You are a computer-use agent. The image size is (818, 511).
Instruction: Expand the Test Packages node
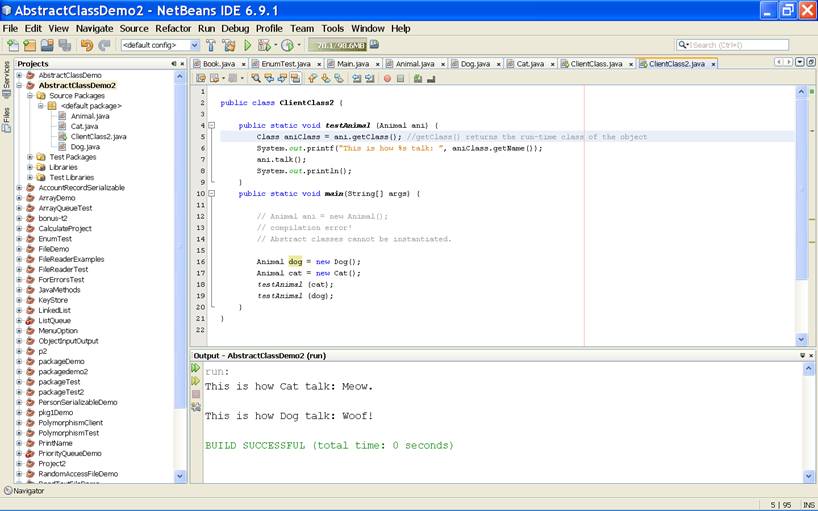(x=30, y=157)
